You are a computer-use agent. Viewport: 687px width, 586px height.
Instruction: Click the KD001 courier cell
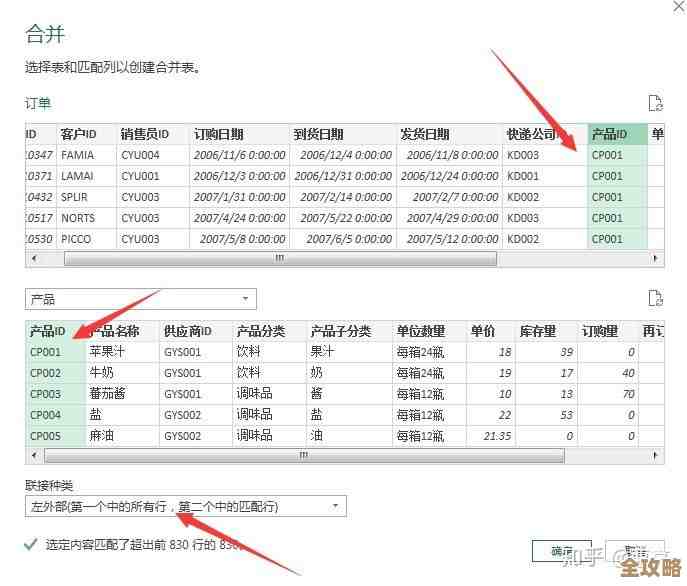[x=545, y=176]
